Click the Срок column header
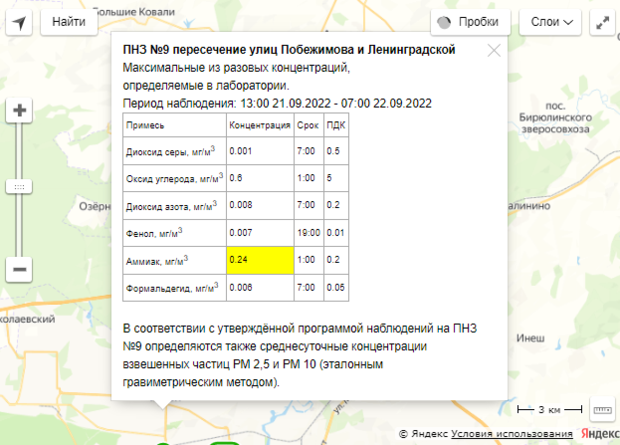This screenshot has height=445, width=620. point(308,126)
